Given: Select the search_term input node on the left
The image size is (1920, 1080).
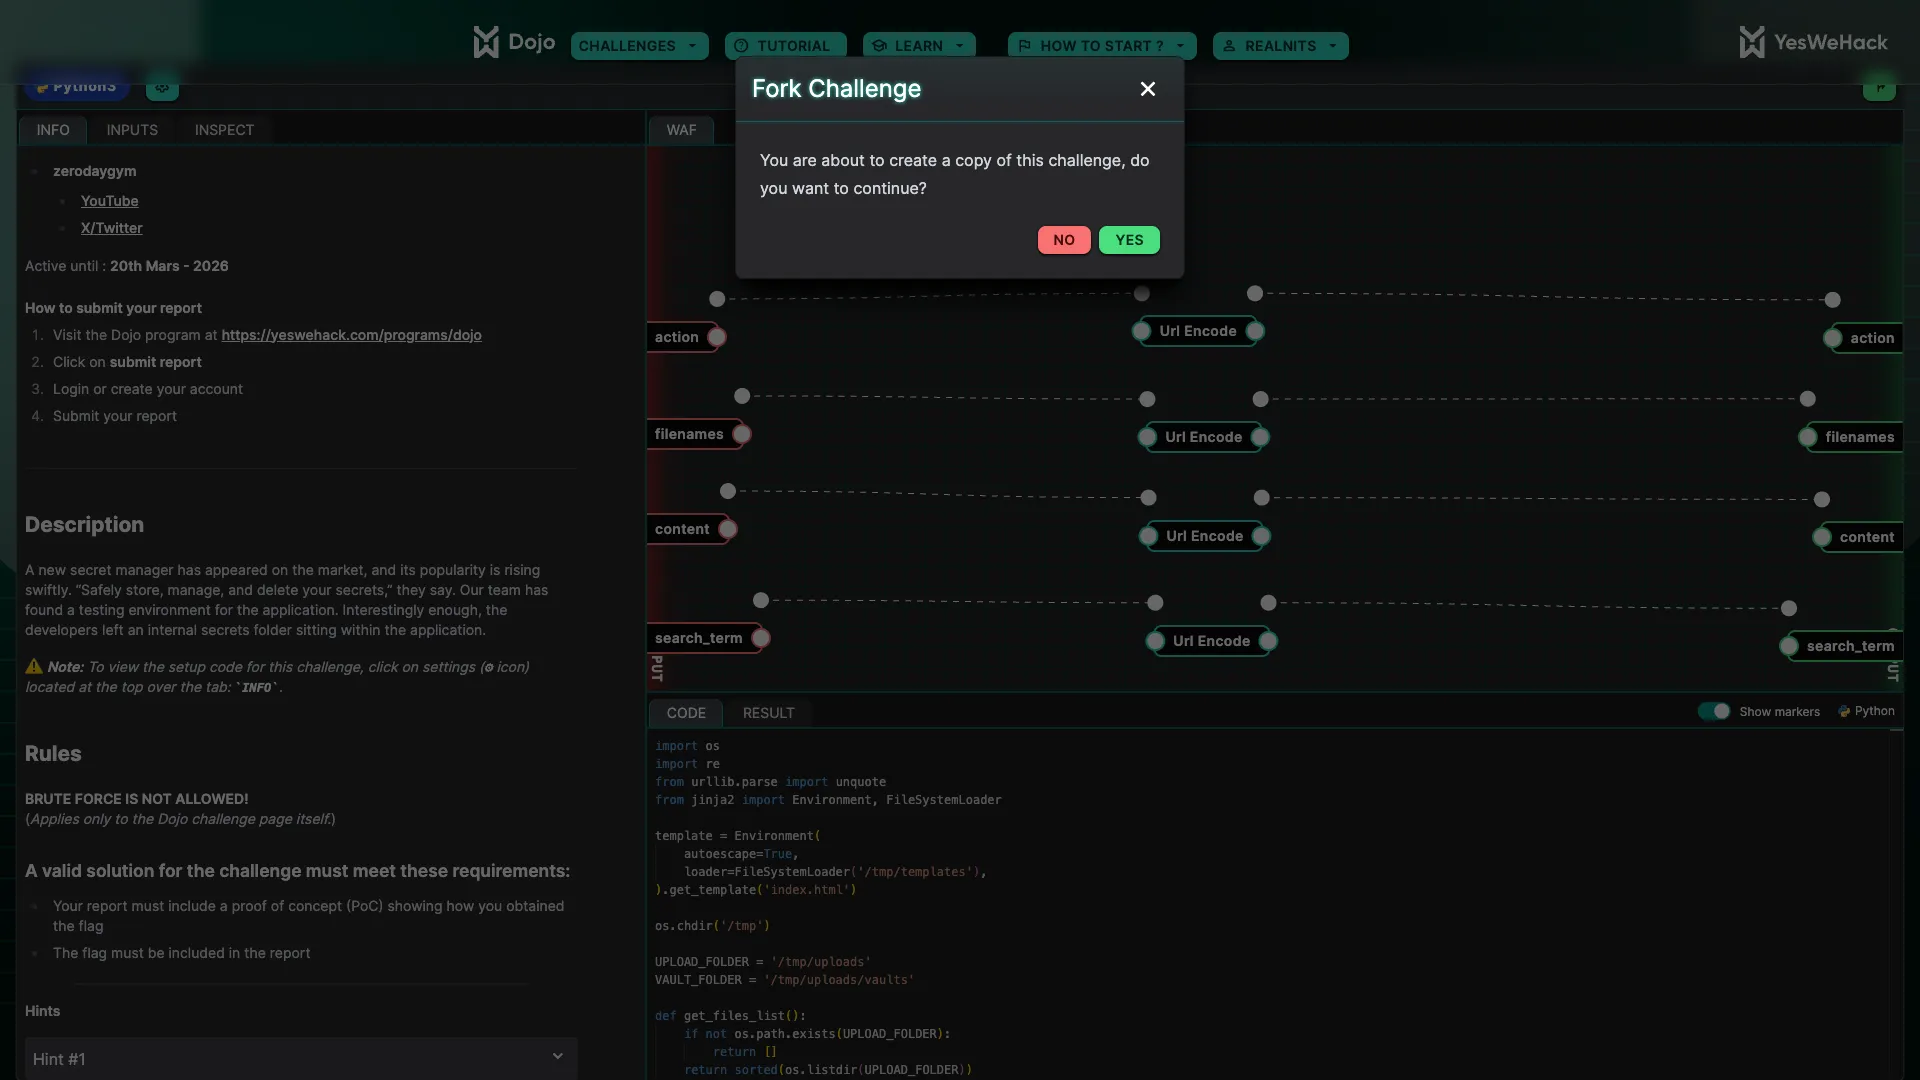Looking at the screenshot, I should [704, 638].
